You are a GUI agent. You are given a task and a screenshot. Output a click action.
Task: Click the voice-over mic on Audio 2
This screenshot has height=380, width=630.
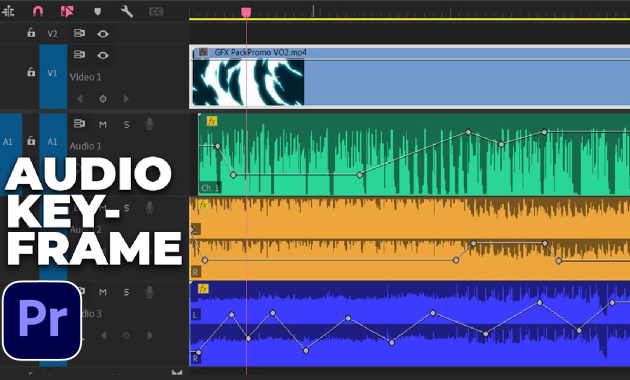coord(149,207)
